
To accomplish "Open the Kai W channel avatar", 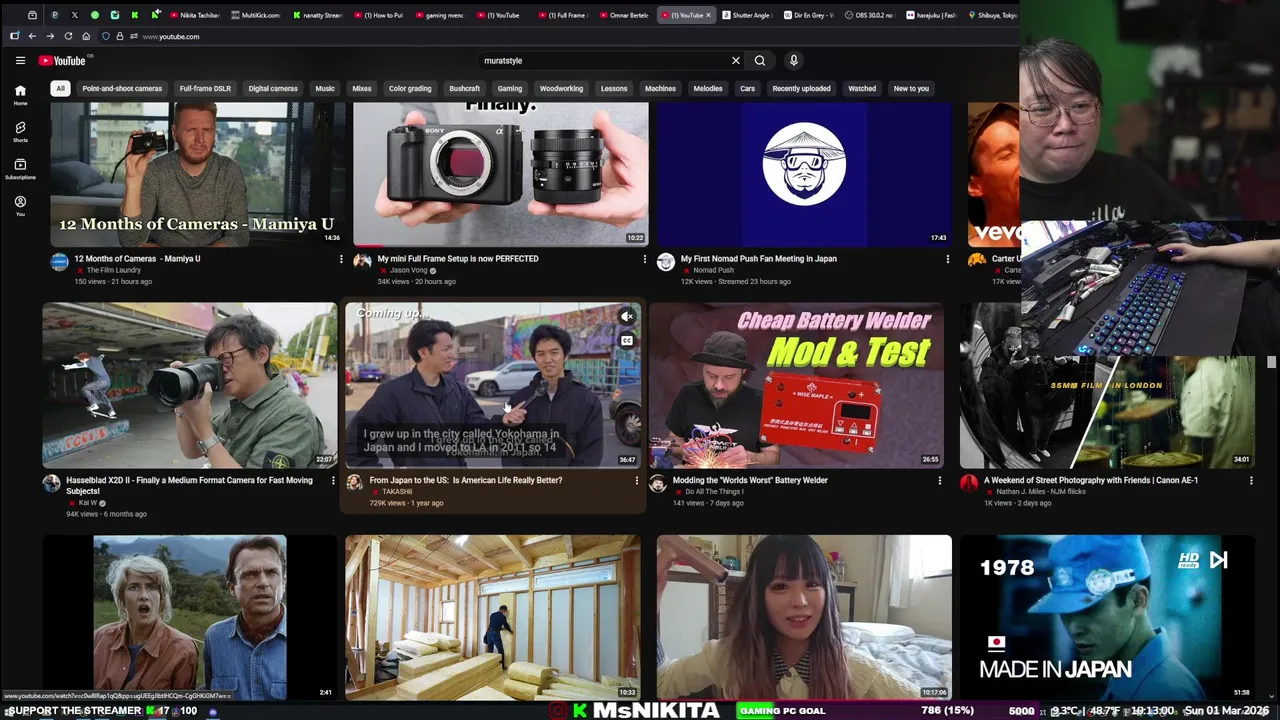I will [51, 484].
